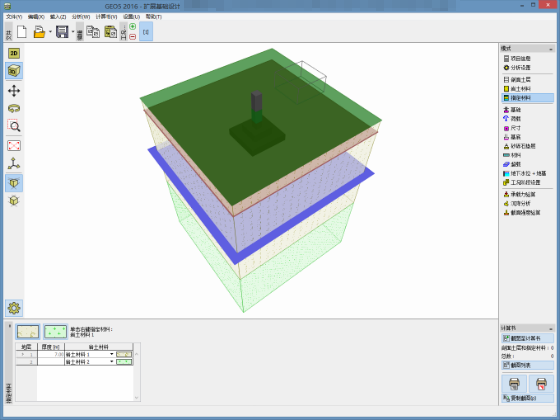The width and height of the screenshot is (560, 420).
Task: Switch to the 2D view mode
Action: point(14,53)
